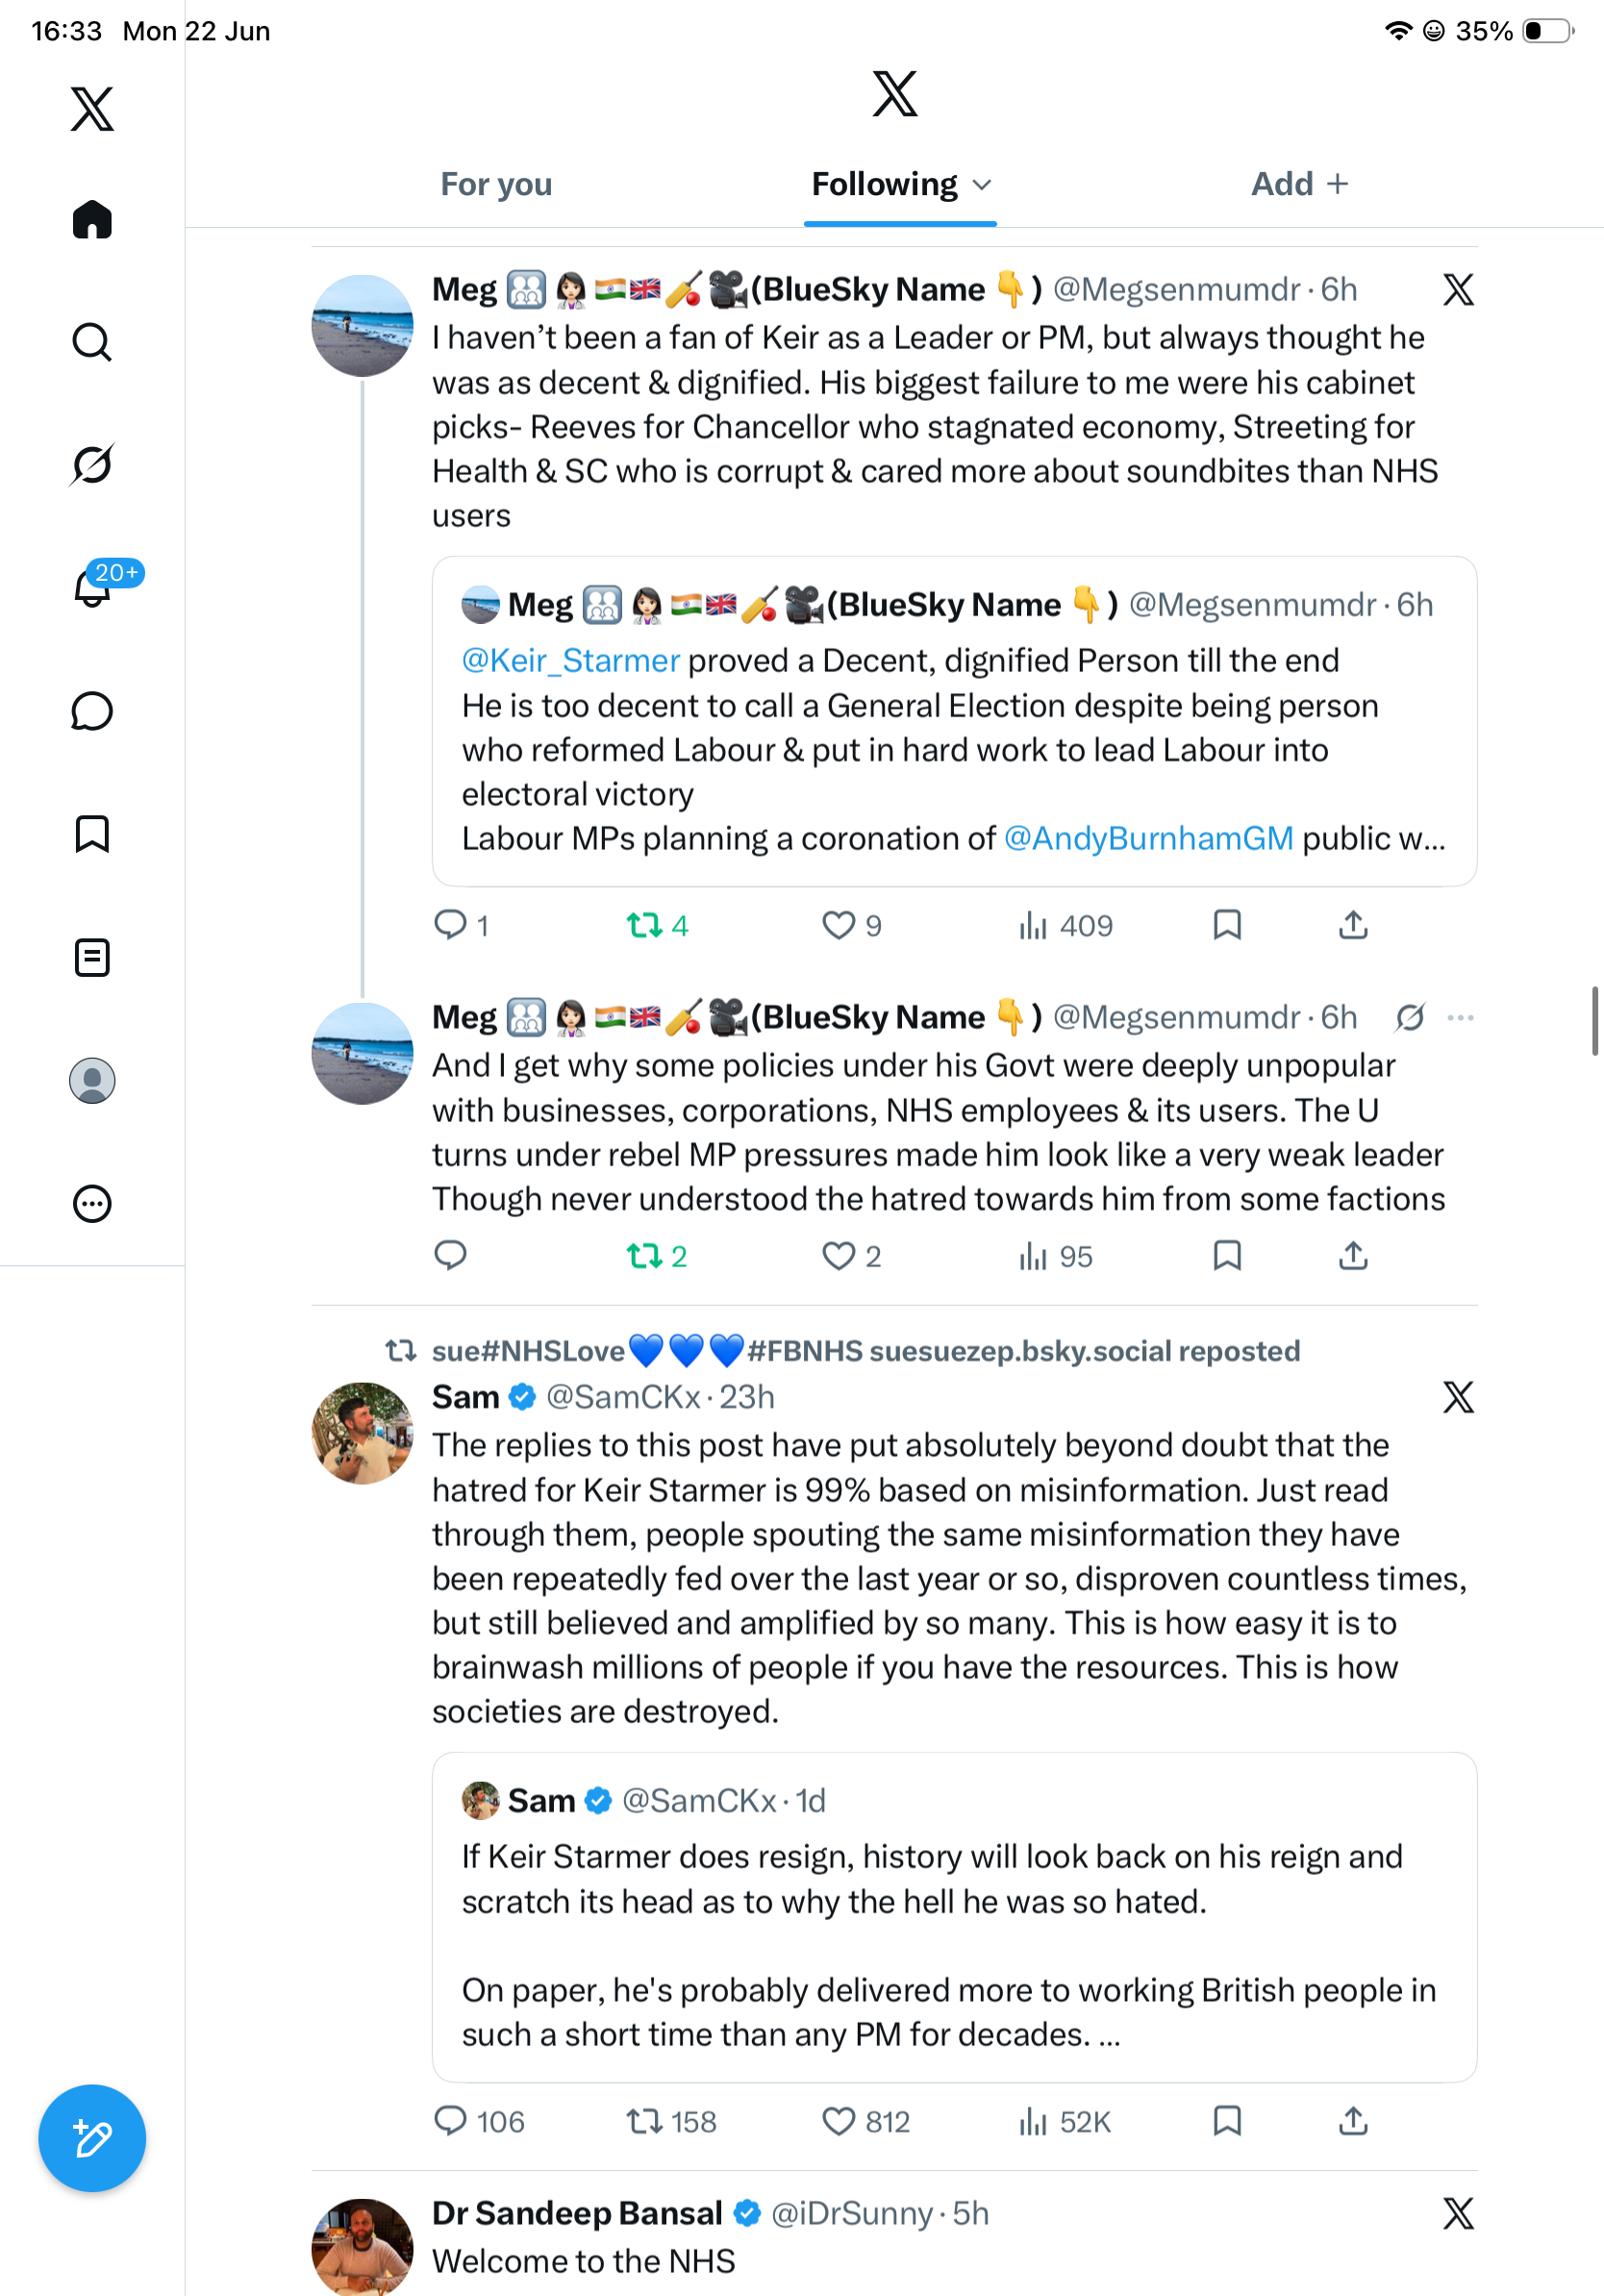Open the @Keir_Starmer mention link

point(571,660)
